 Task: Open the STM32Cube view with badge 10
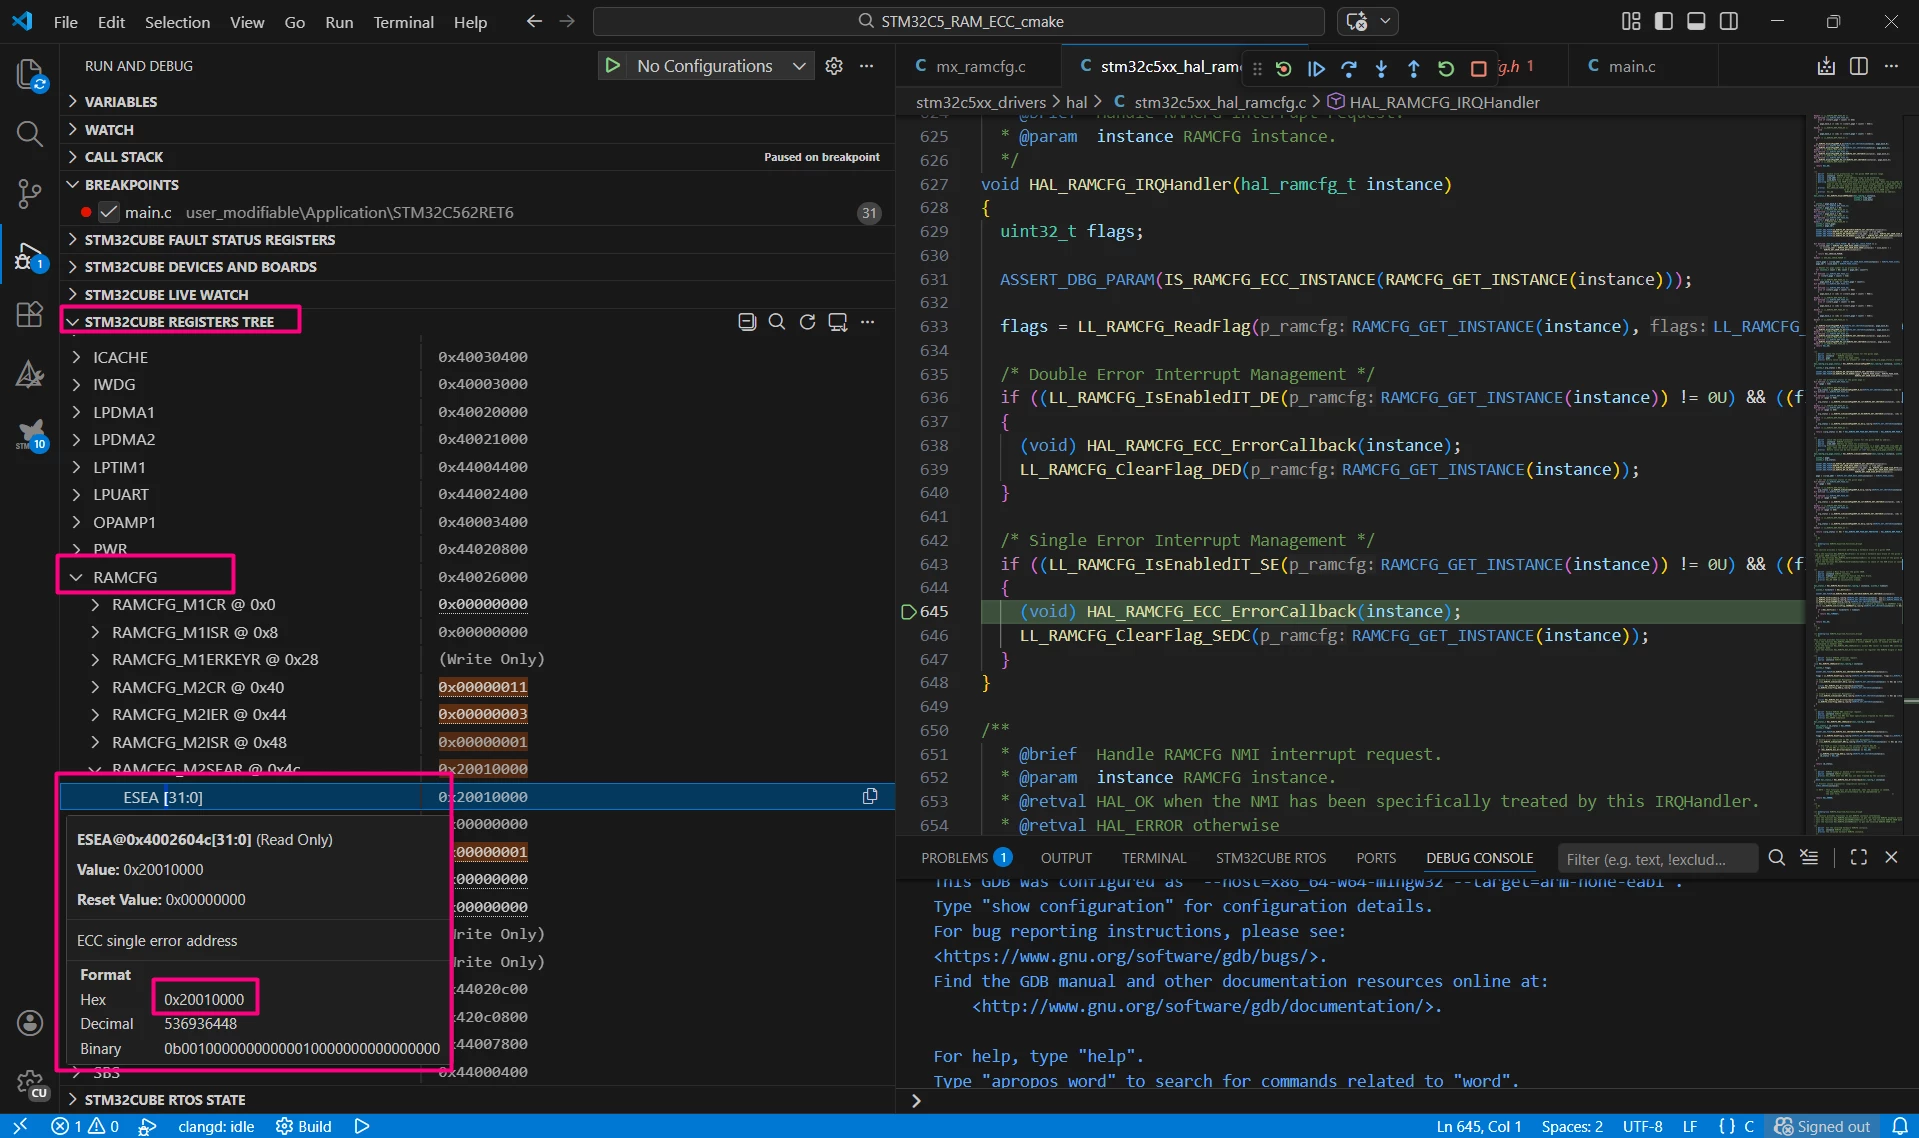coord(30,435)
